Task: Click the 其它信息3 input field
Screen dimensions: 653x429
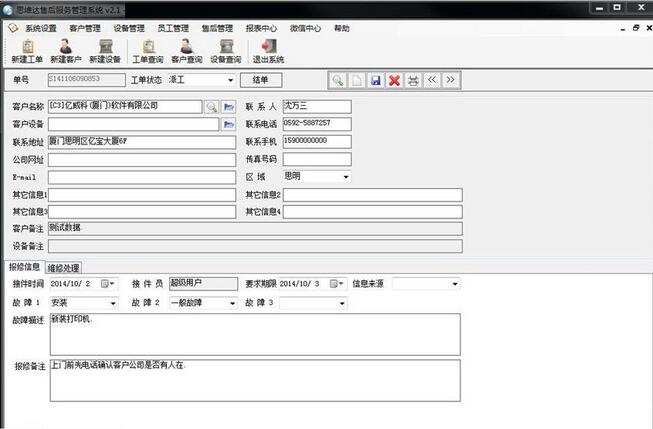Action: click(142, 212)
